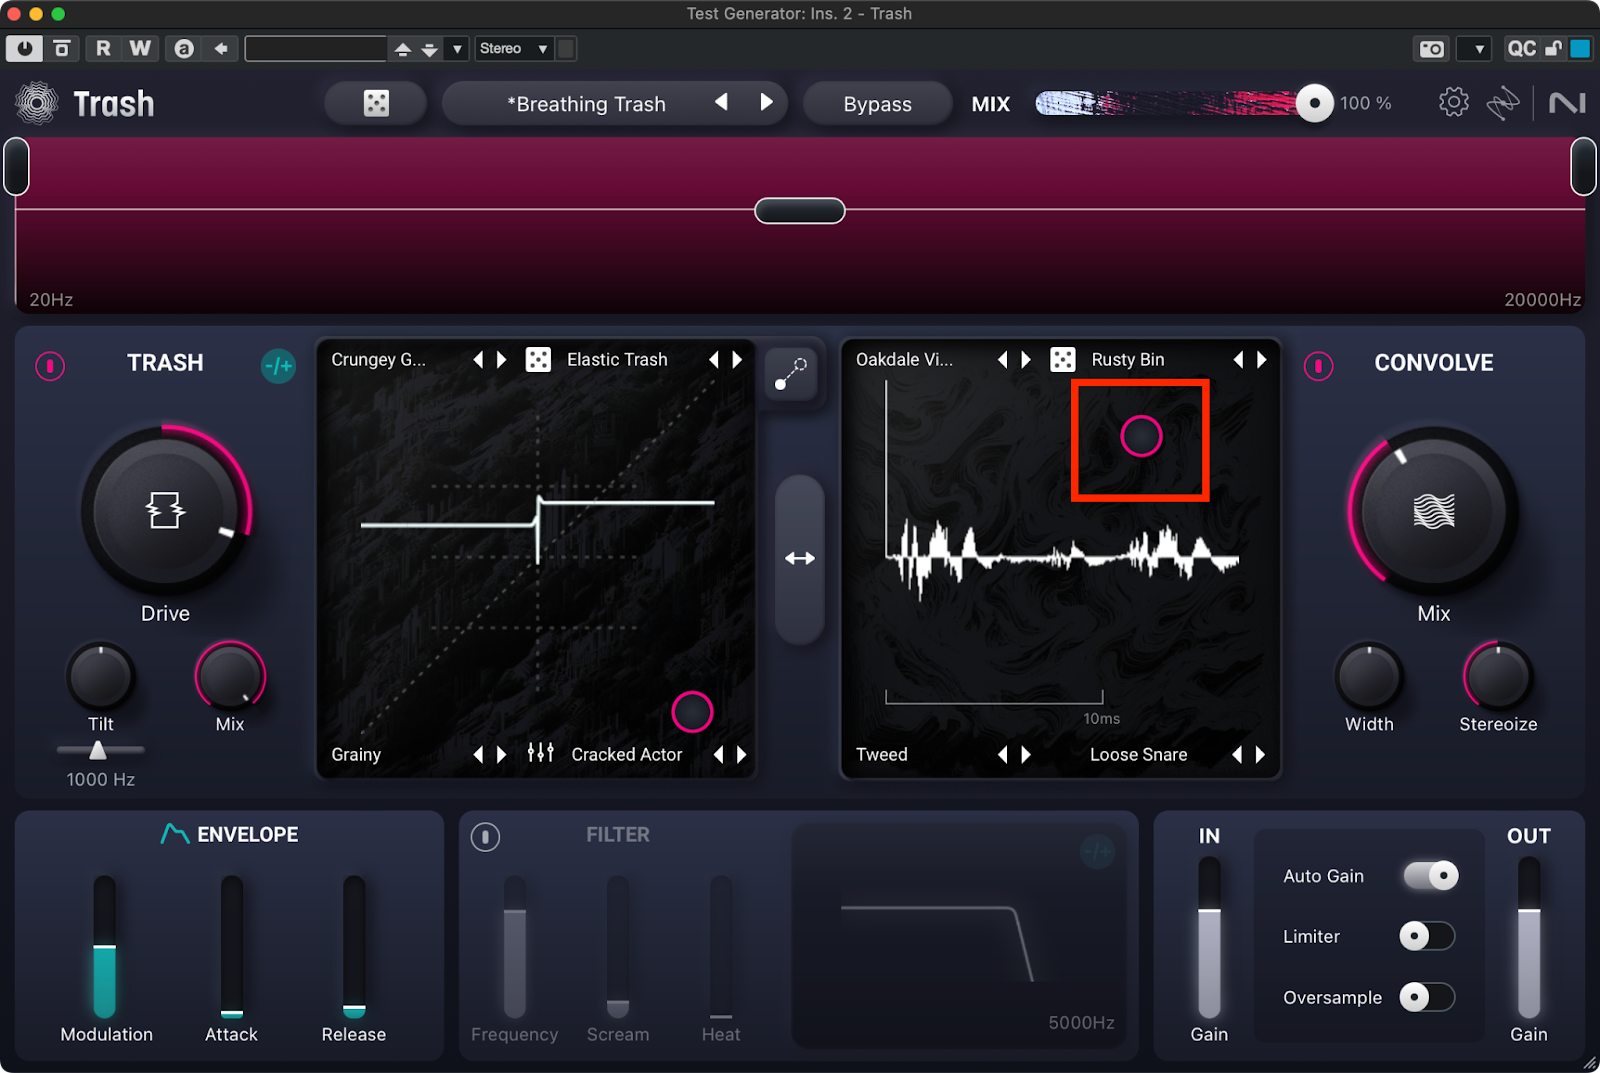Image resolution: width=1600 pixels, height=1073 pixels.
Task: Toggle the FILTER module power button
Action: pos(485,836)
